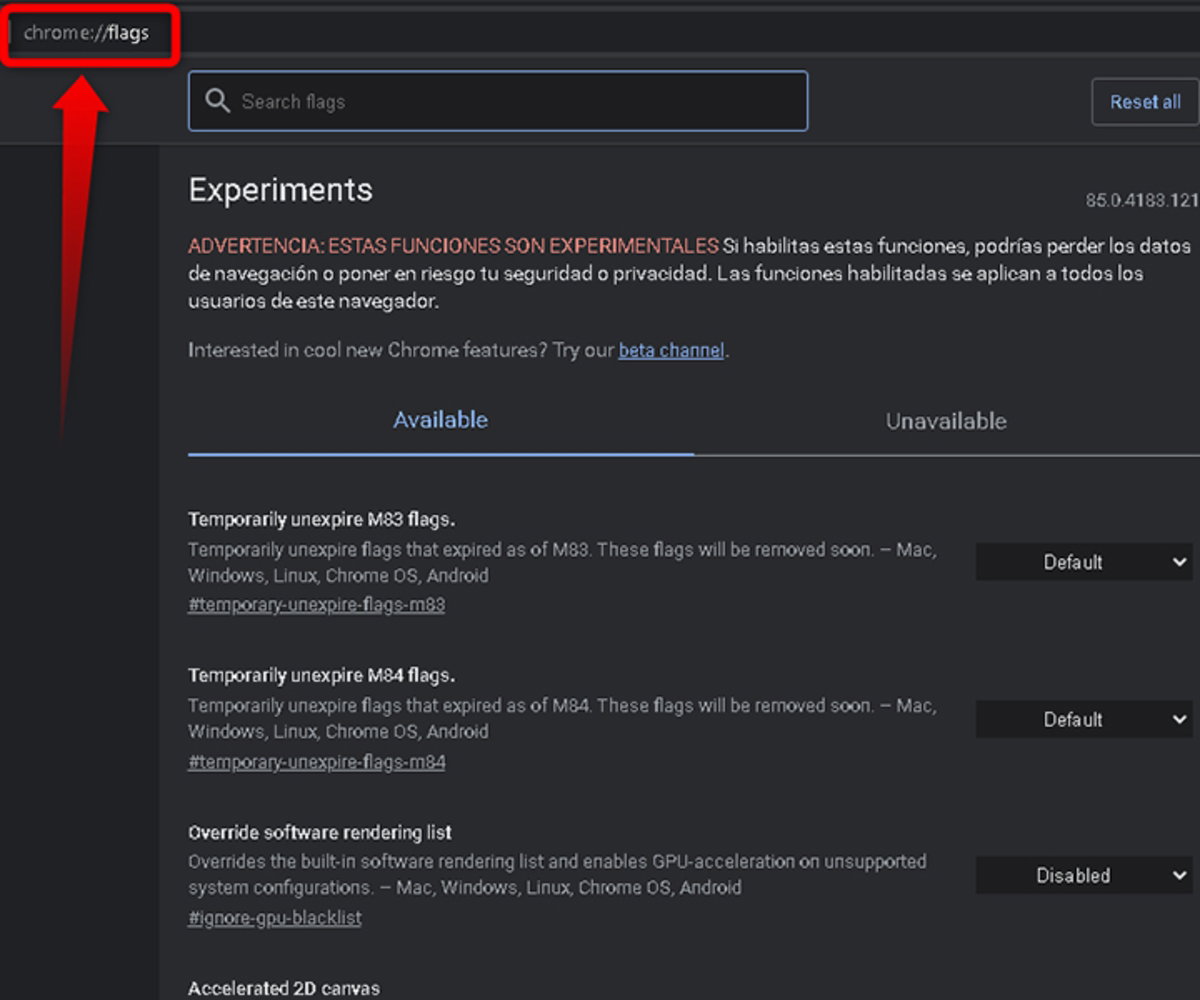The height and width of the screenshot is (1000, 1200).
Task: Click the magnifier icon in Search flags
Action: point(217,101)
